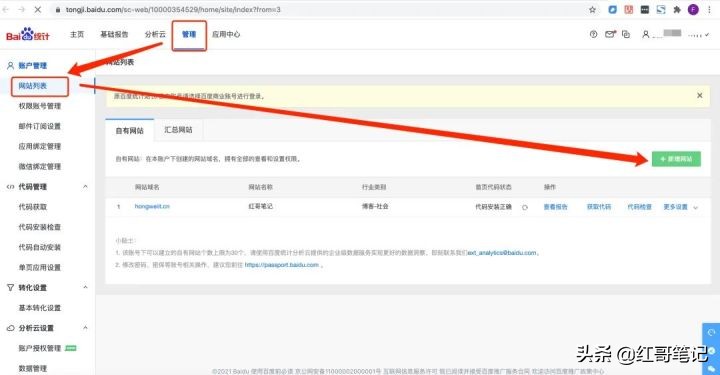Open the user account icon in header

click(645, 34)
